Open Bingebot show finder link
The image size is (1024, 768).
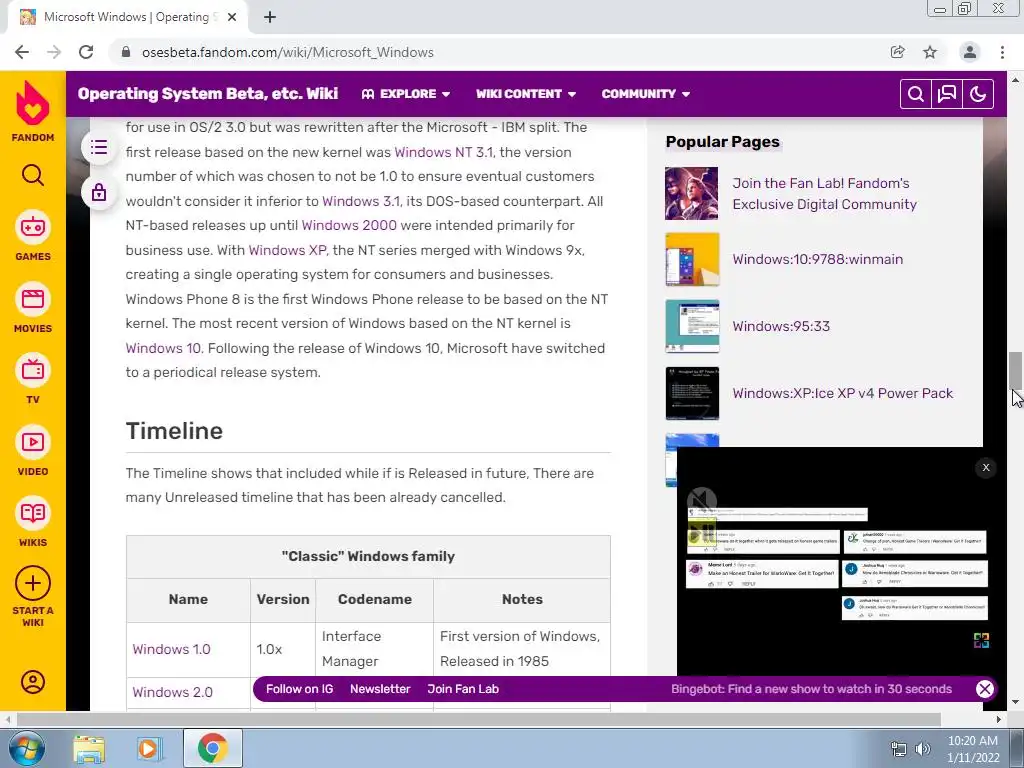coord(811,689)
